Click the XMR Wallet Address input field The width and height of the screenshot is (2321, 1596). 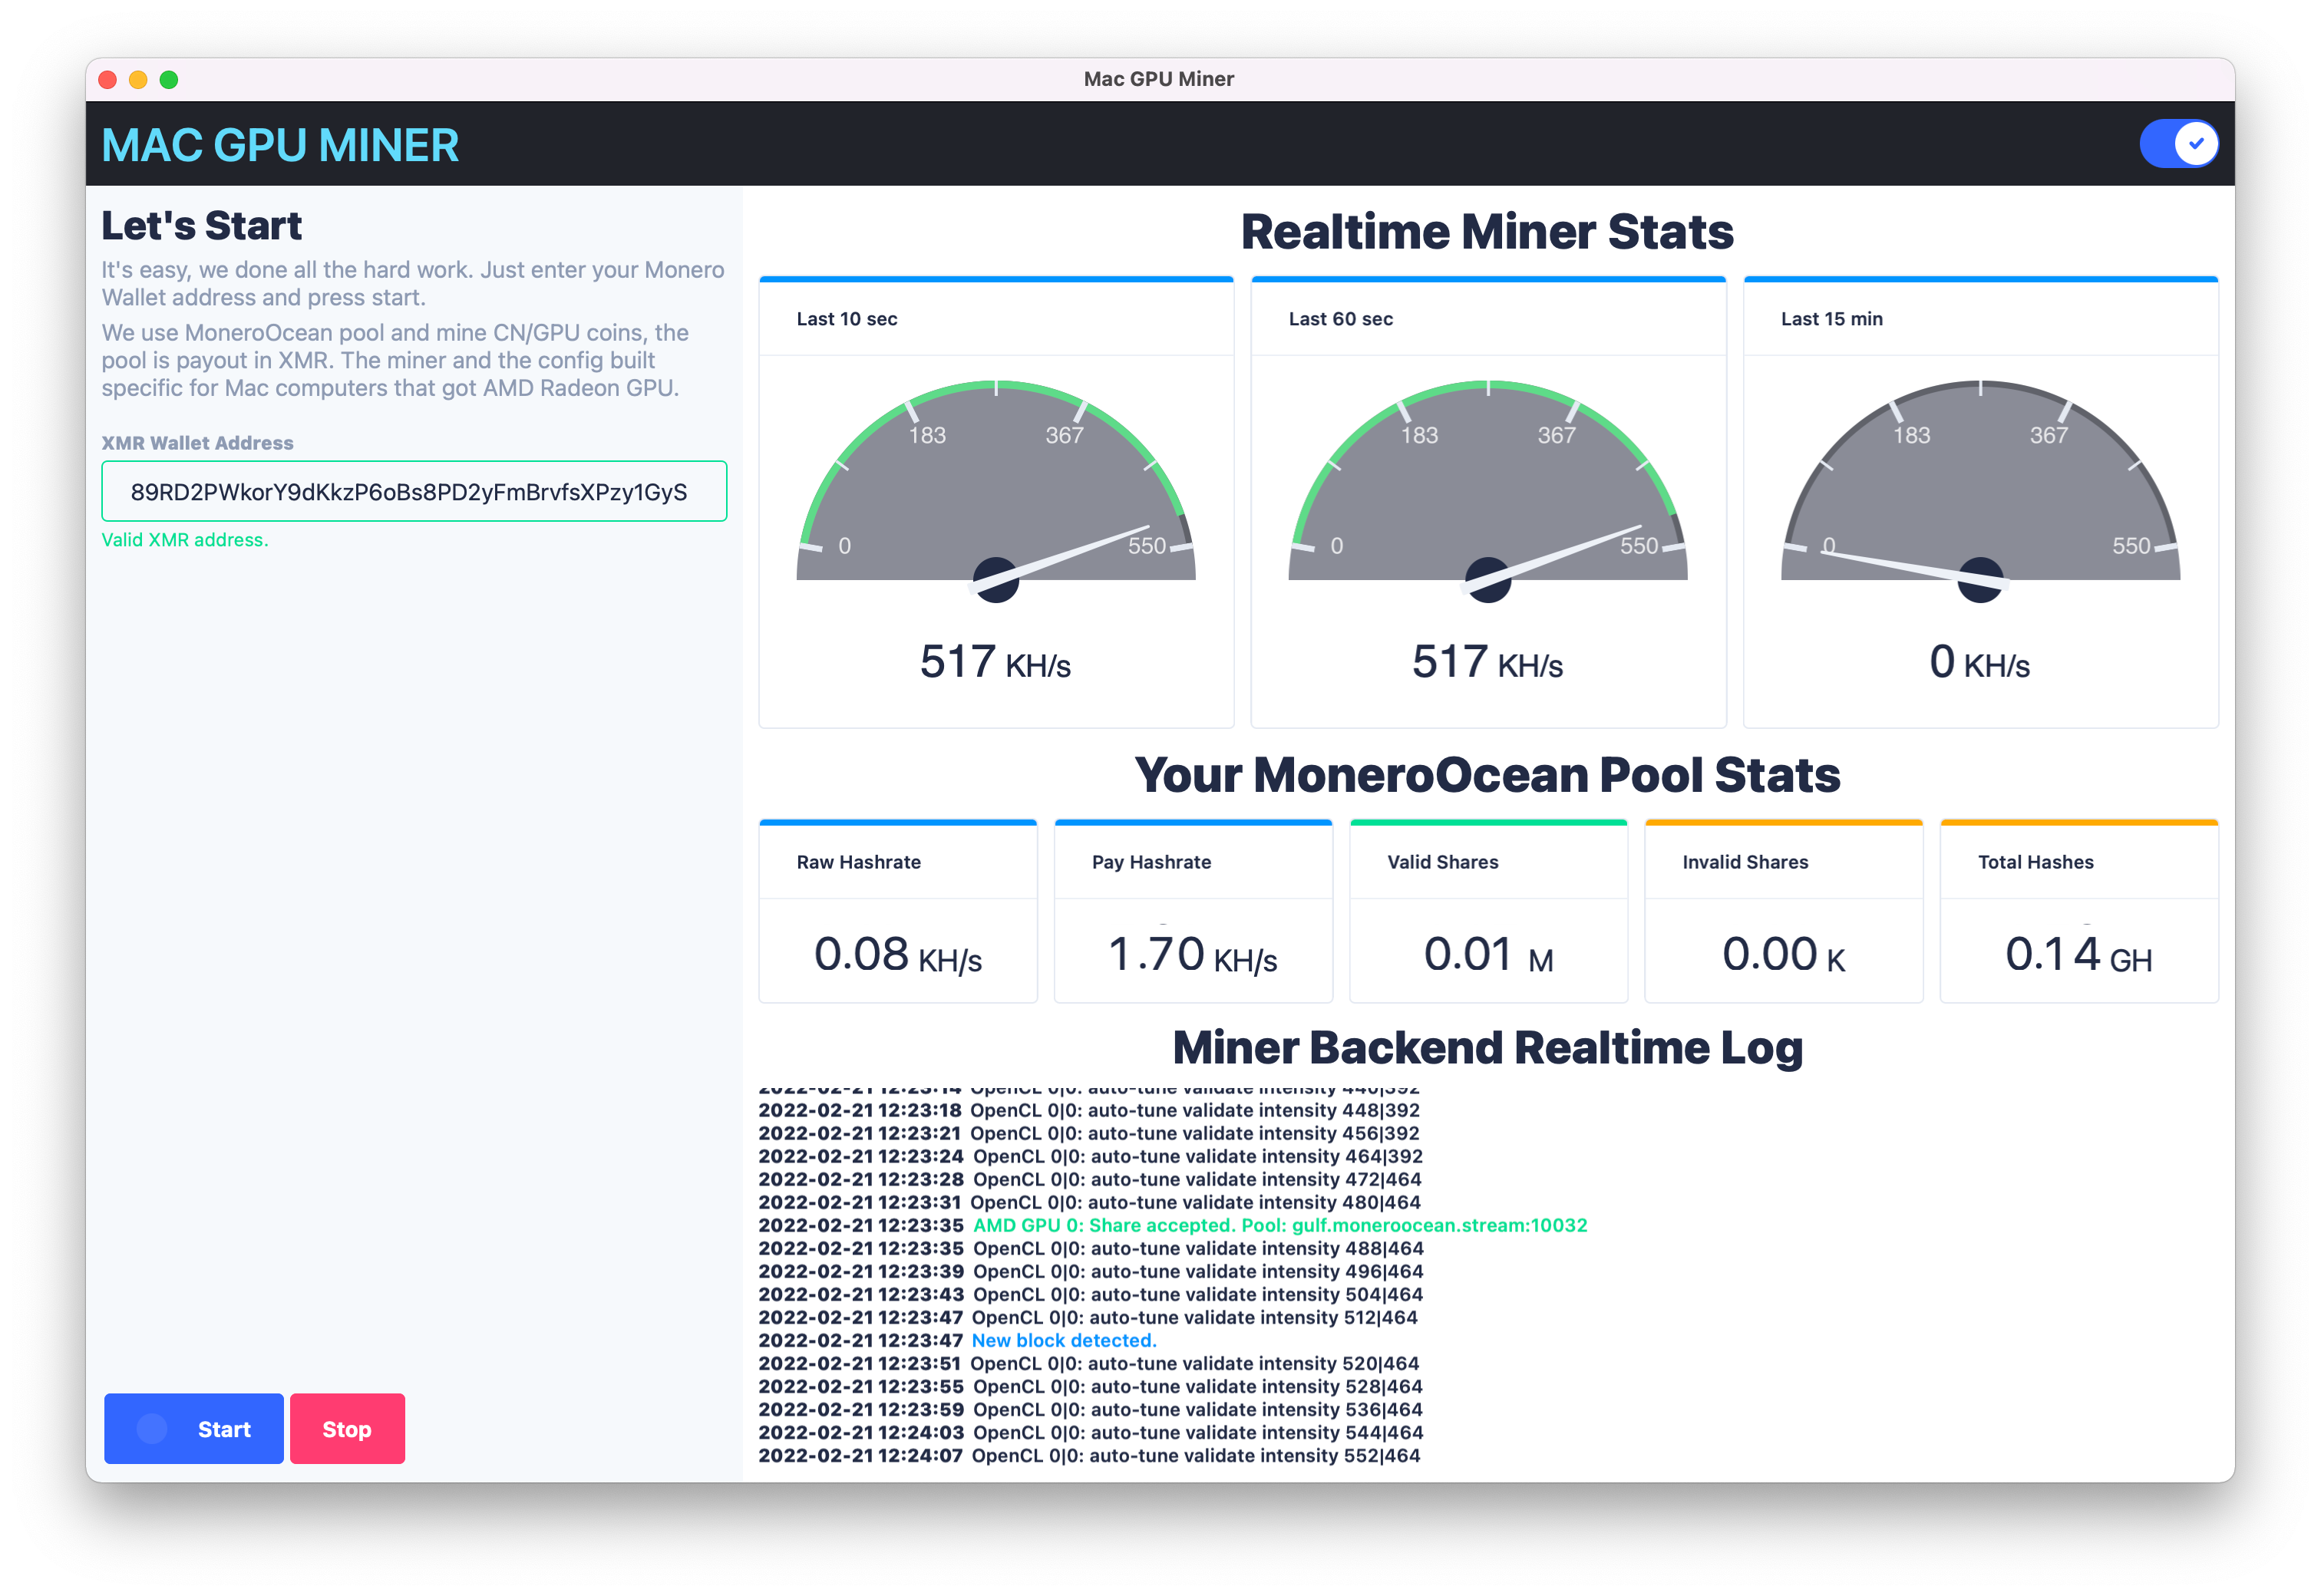coord(414,491)
